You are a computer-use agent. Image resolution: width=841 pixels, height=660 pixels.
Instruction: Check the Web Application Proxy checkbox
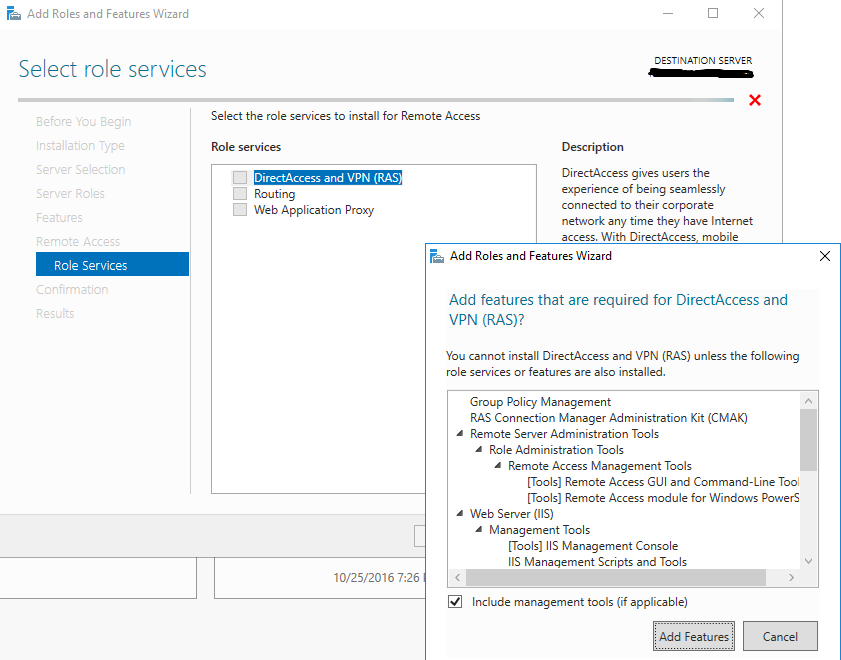pyautogui.click(x=240, y=210)
